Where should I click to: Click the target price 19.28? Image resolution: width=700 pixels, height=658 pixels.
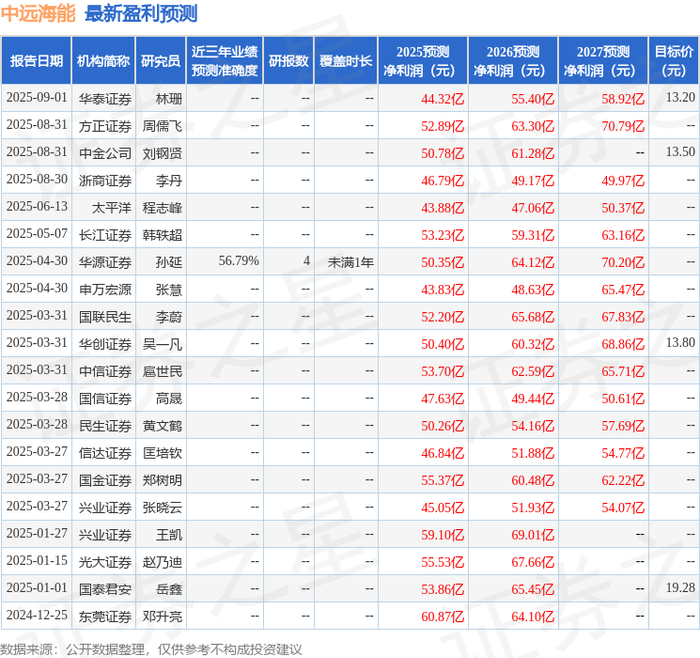pos(680,588)
